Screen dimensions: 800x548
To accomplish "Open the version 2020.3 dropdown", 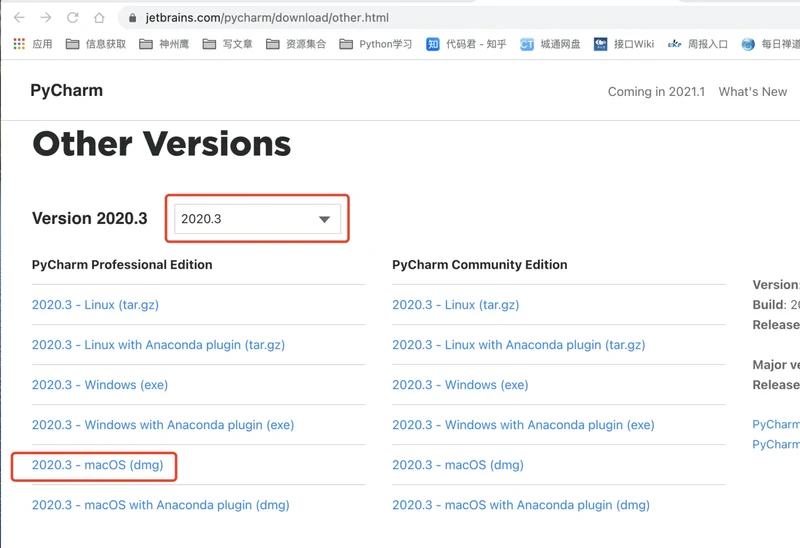I will click(x=257, y=219).
